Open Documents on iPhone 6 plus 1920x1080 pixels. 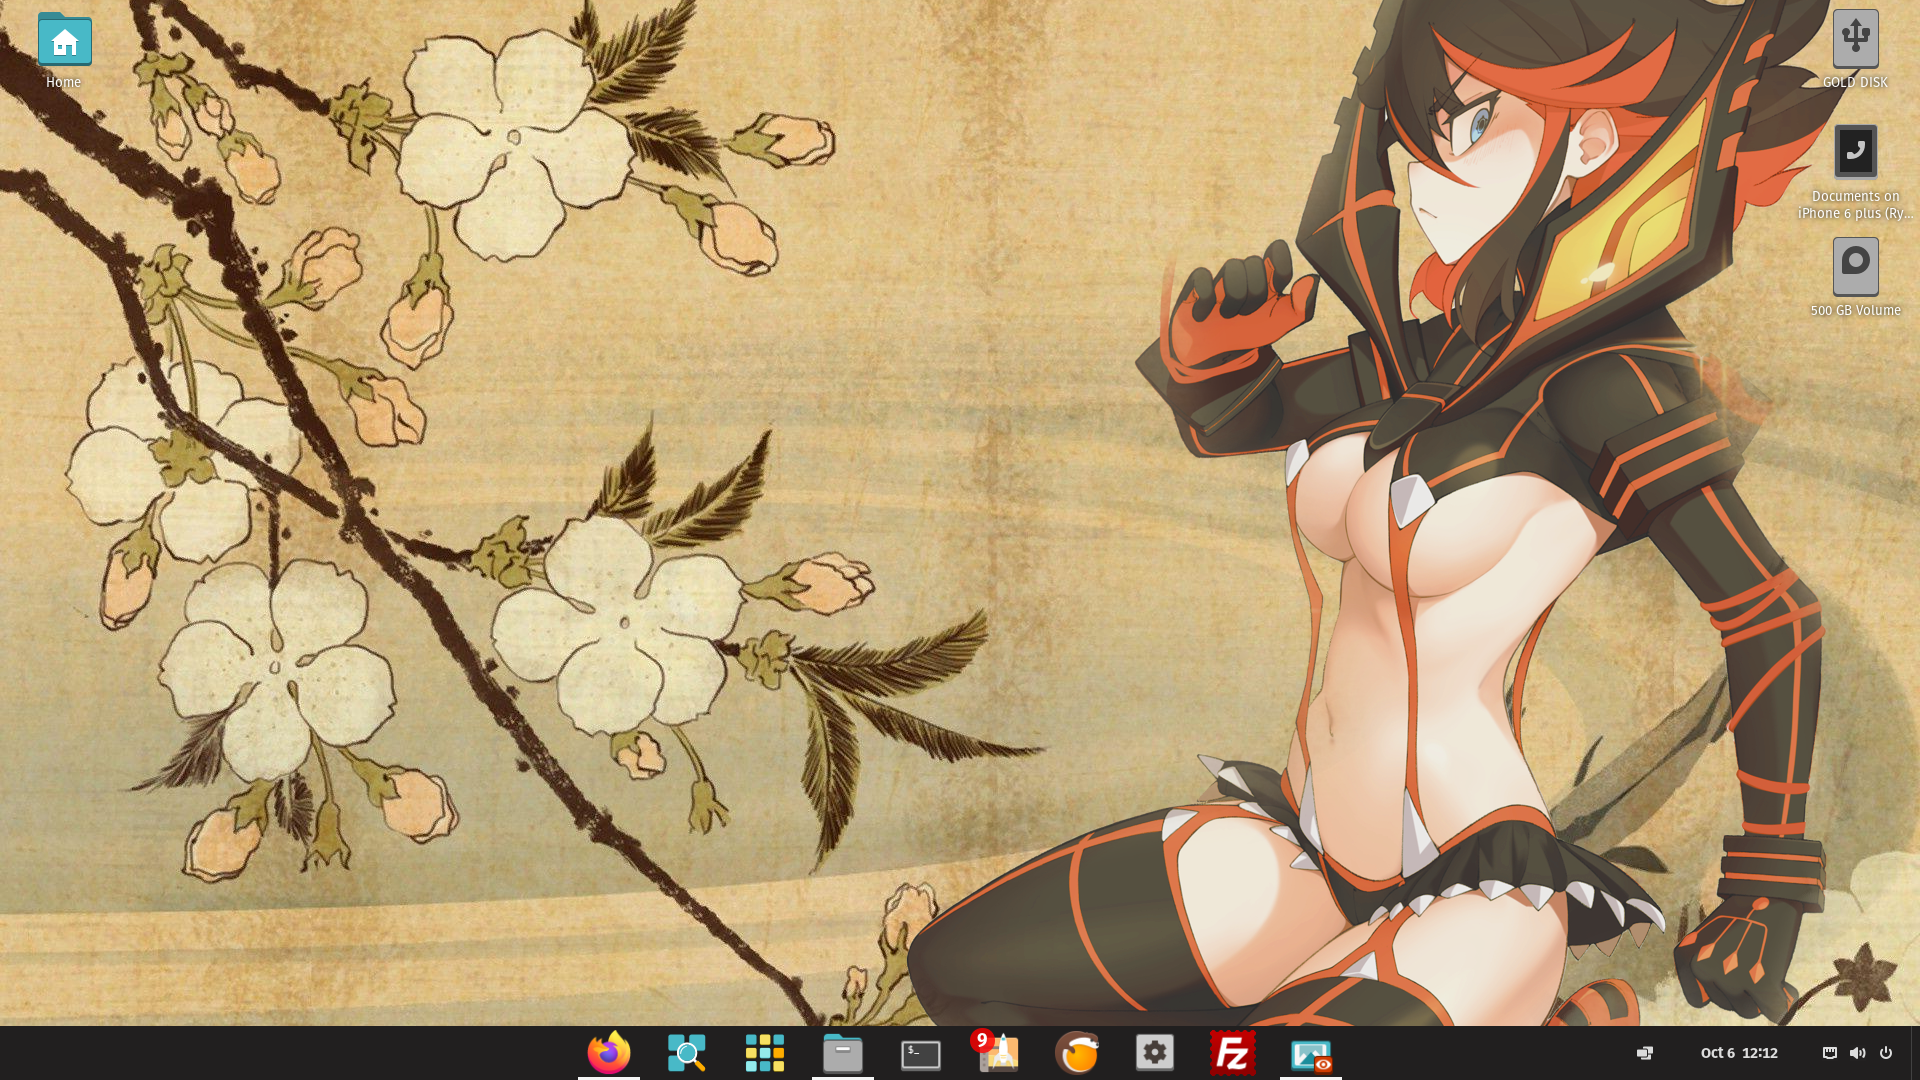pyautogui.click(x=1855, y=152)
